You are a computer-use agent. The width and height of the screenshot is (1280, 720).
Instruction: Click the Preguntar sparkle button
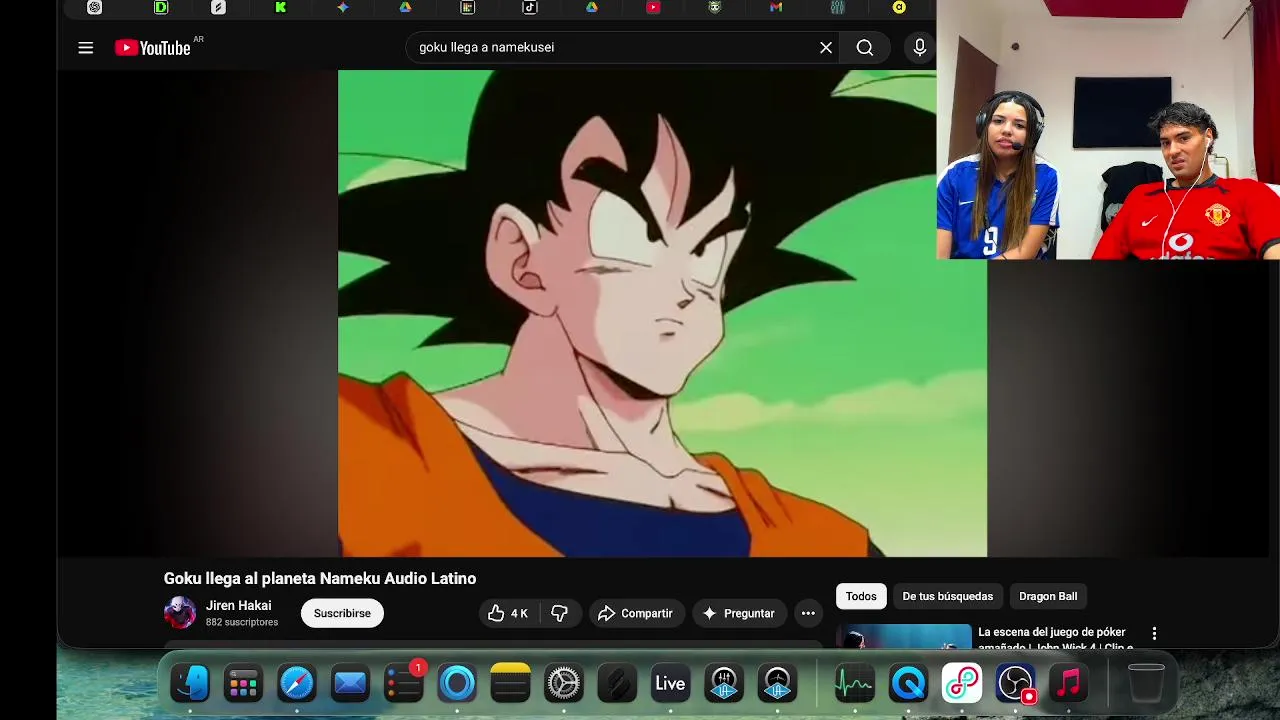tap(739, 613)
